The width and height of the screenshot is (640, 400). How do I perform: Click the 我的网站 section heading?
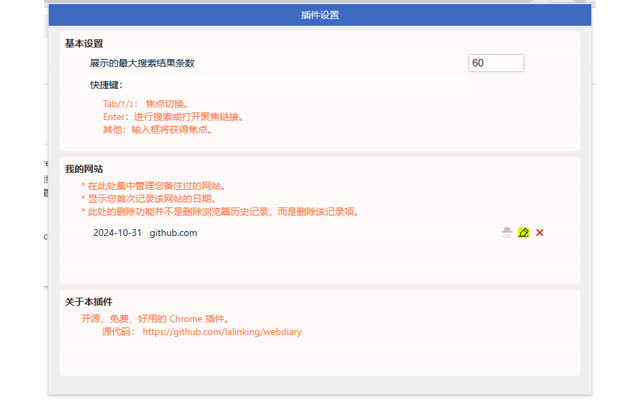(x=84, y=169)
